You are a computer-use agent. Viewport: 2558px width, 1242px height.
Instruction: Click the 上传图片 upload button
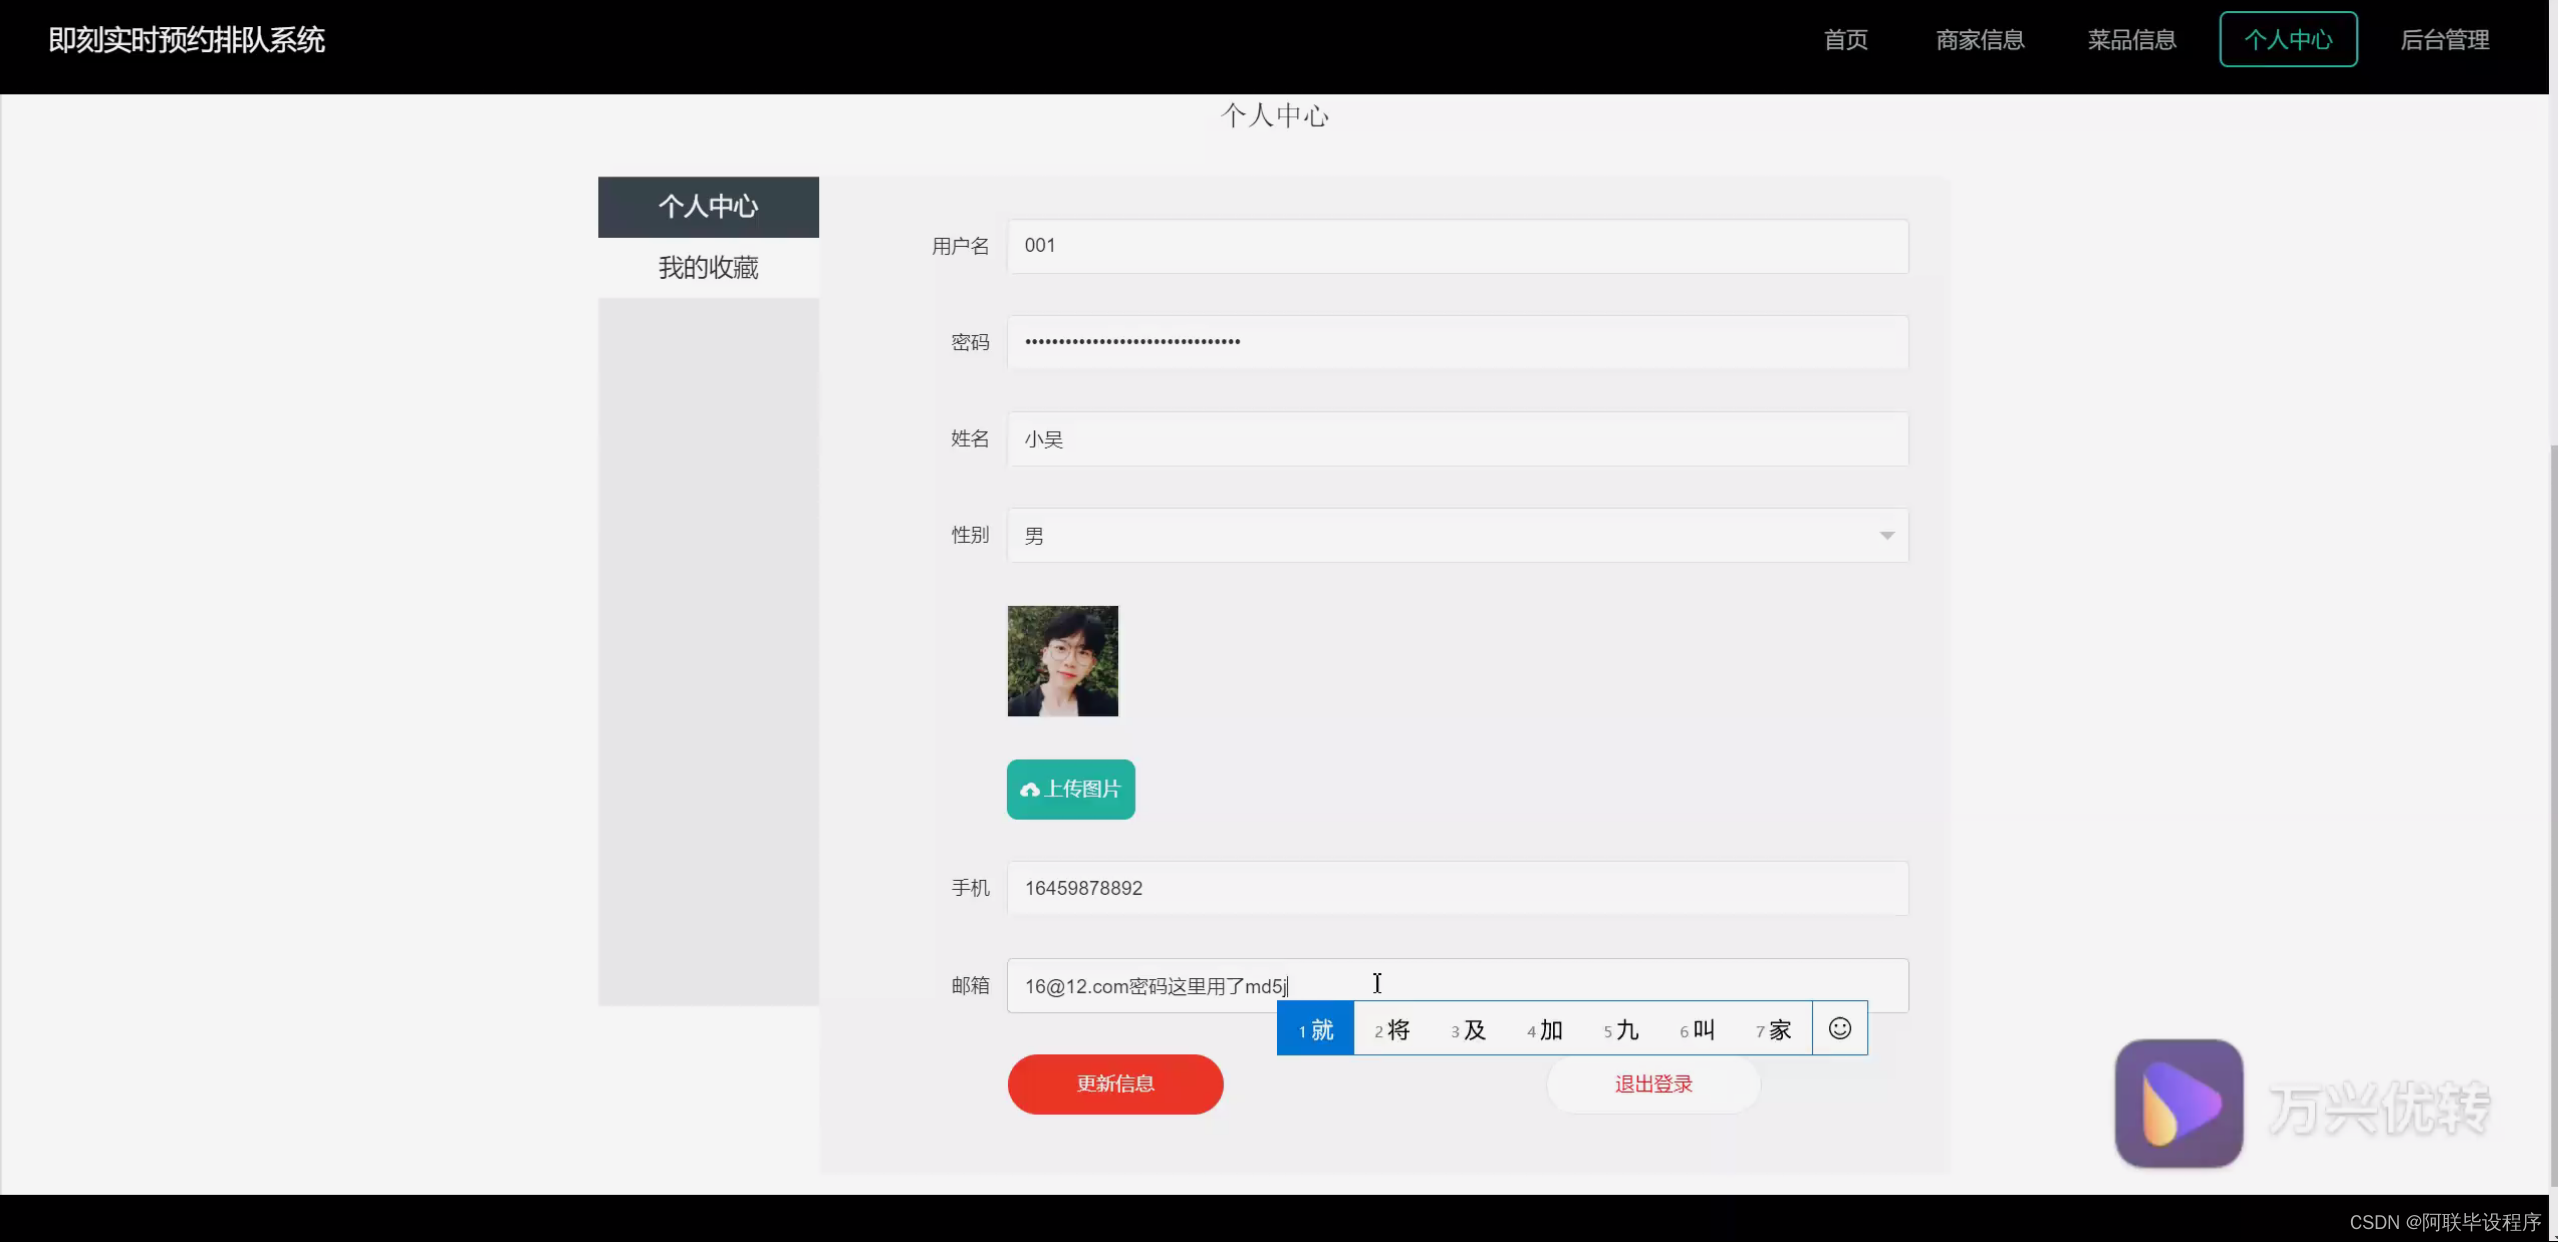(x=1069, y=789)
